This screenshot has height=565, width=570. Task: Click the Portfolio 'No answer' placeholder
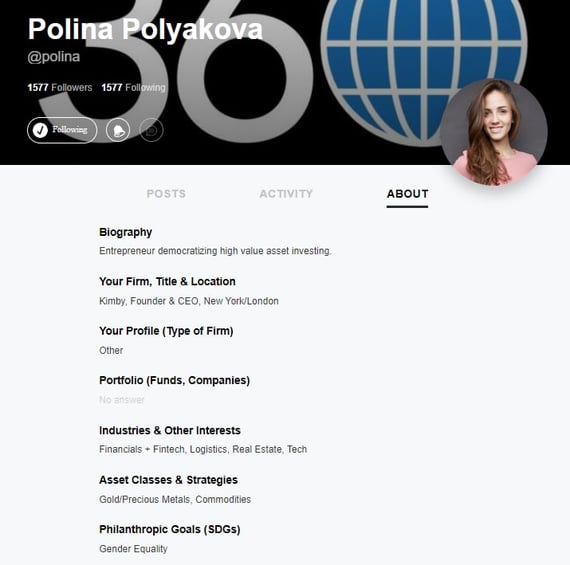122,400
